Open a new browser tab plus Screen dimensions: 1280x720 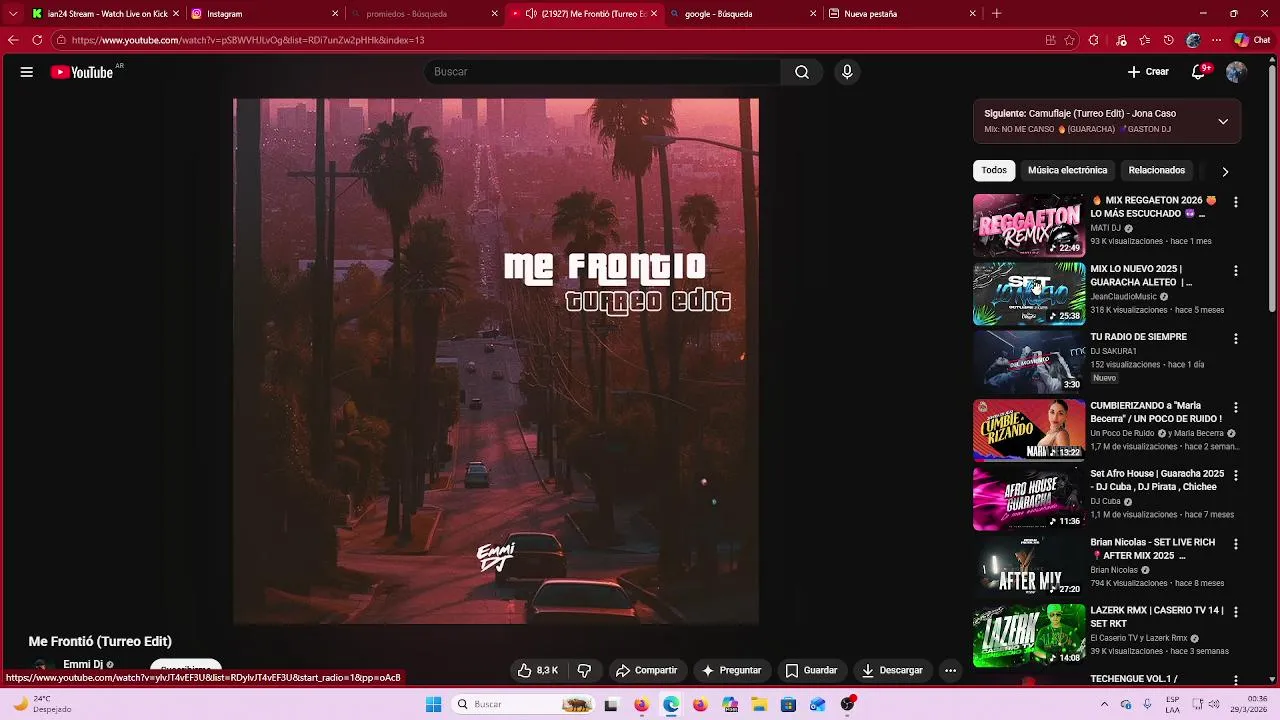[996, 14]
